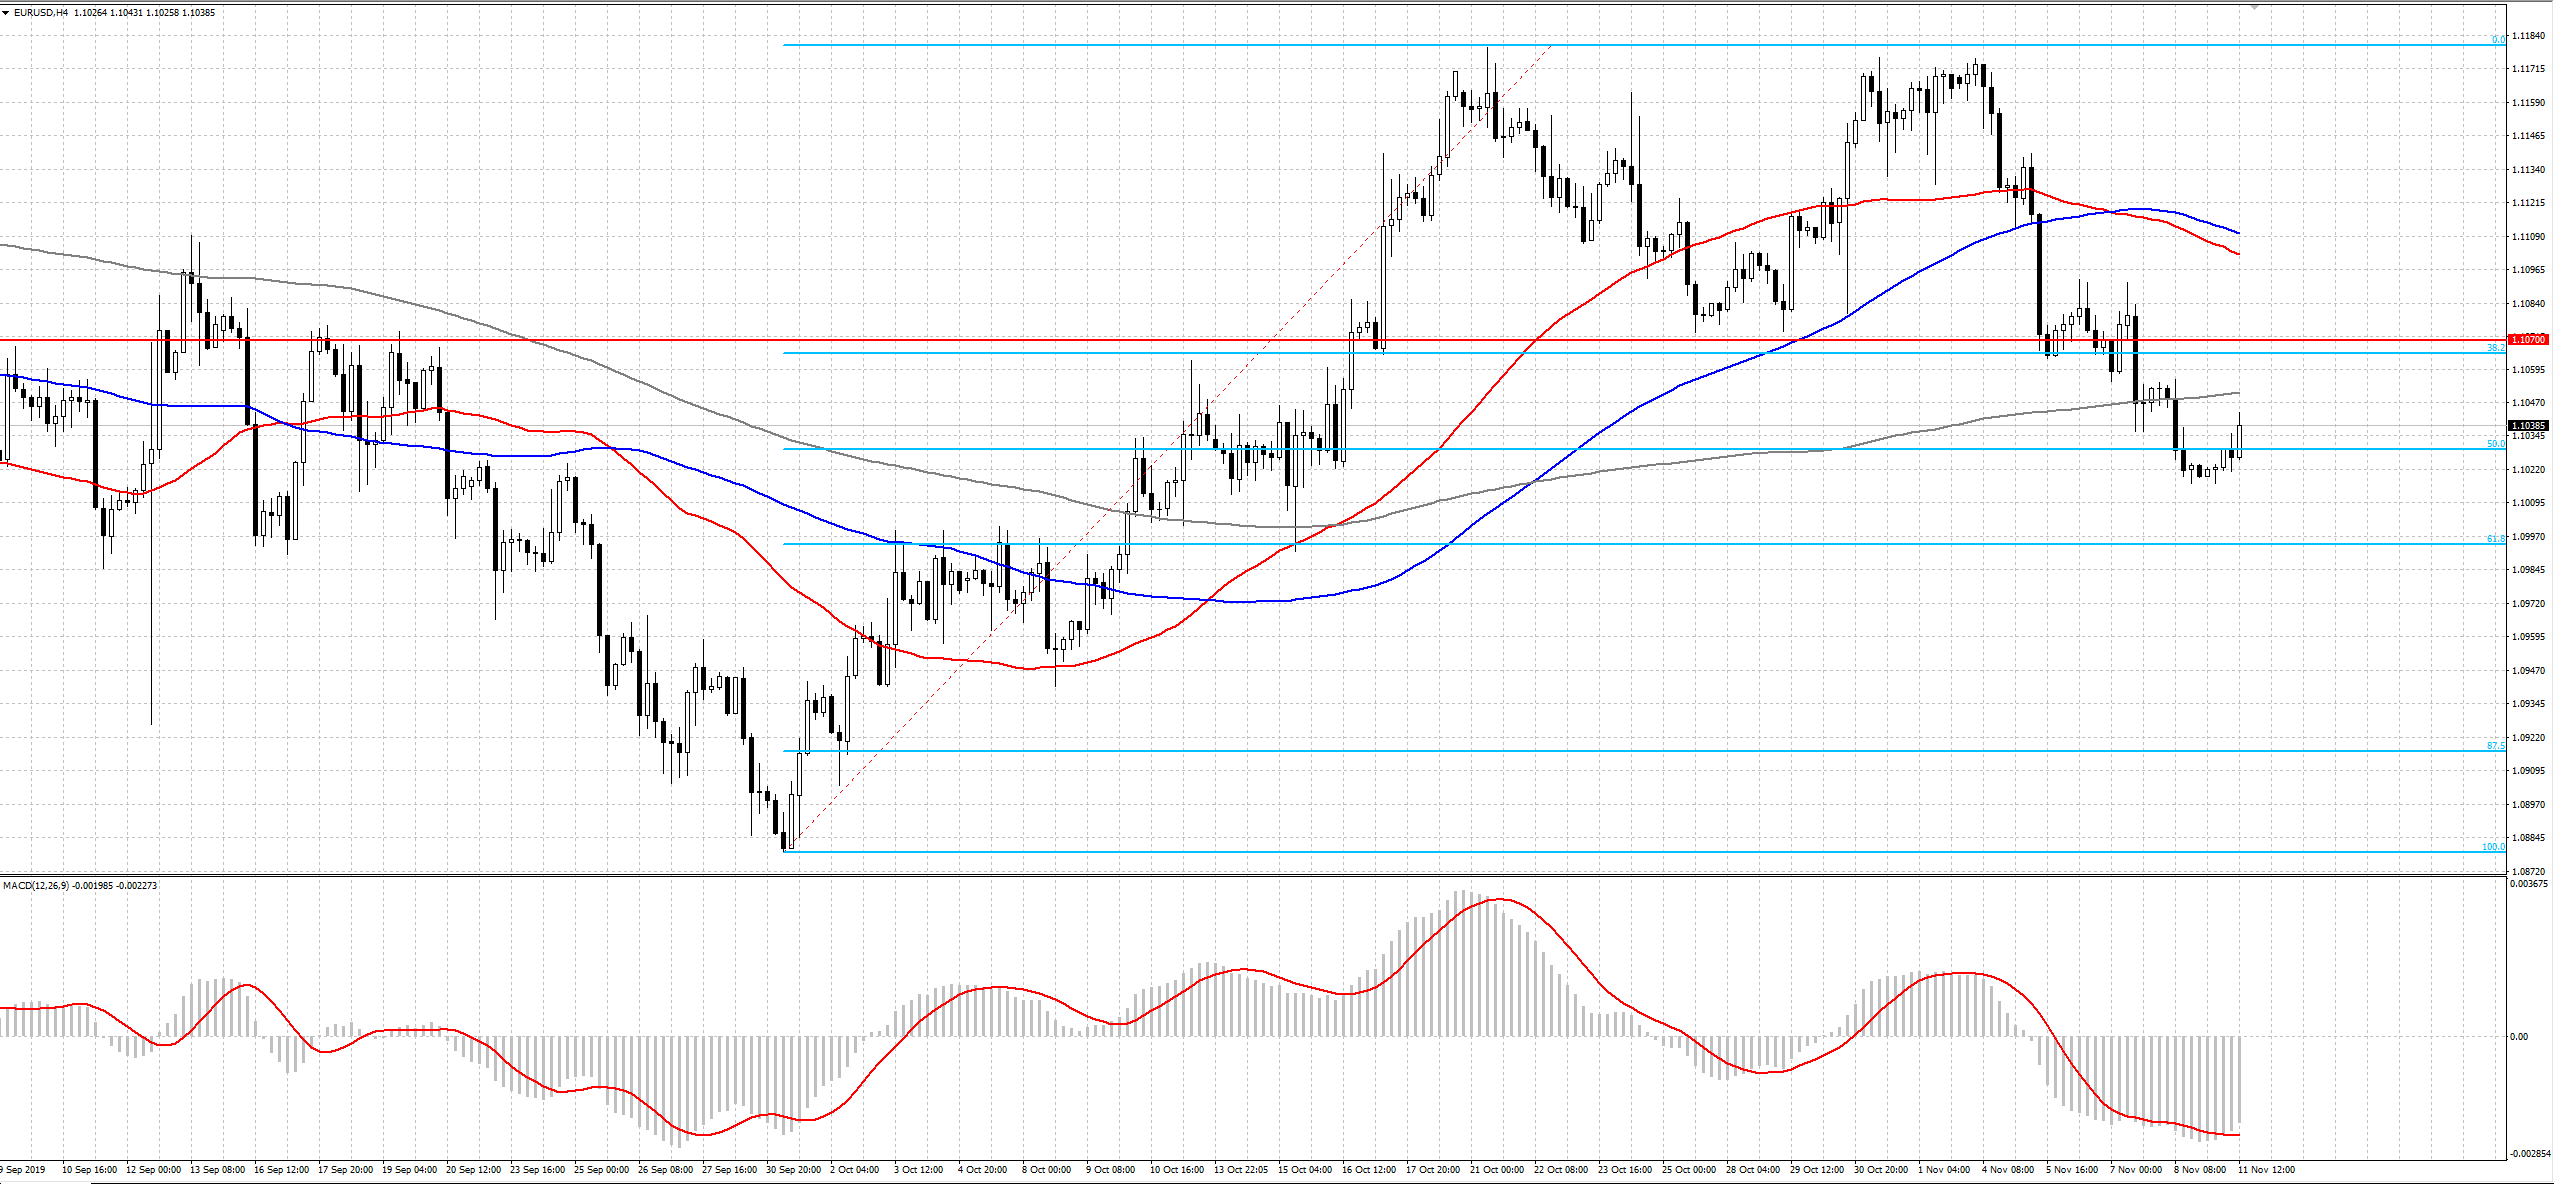Click the 1.10470 price scale value

click(2528, 403)
